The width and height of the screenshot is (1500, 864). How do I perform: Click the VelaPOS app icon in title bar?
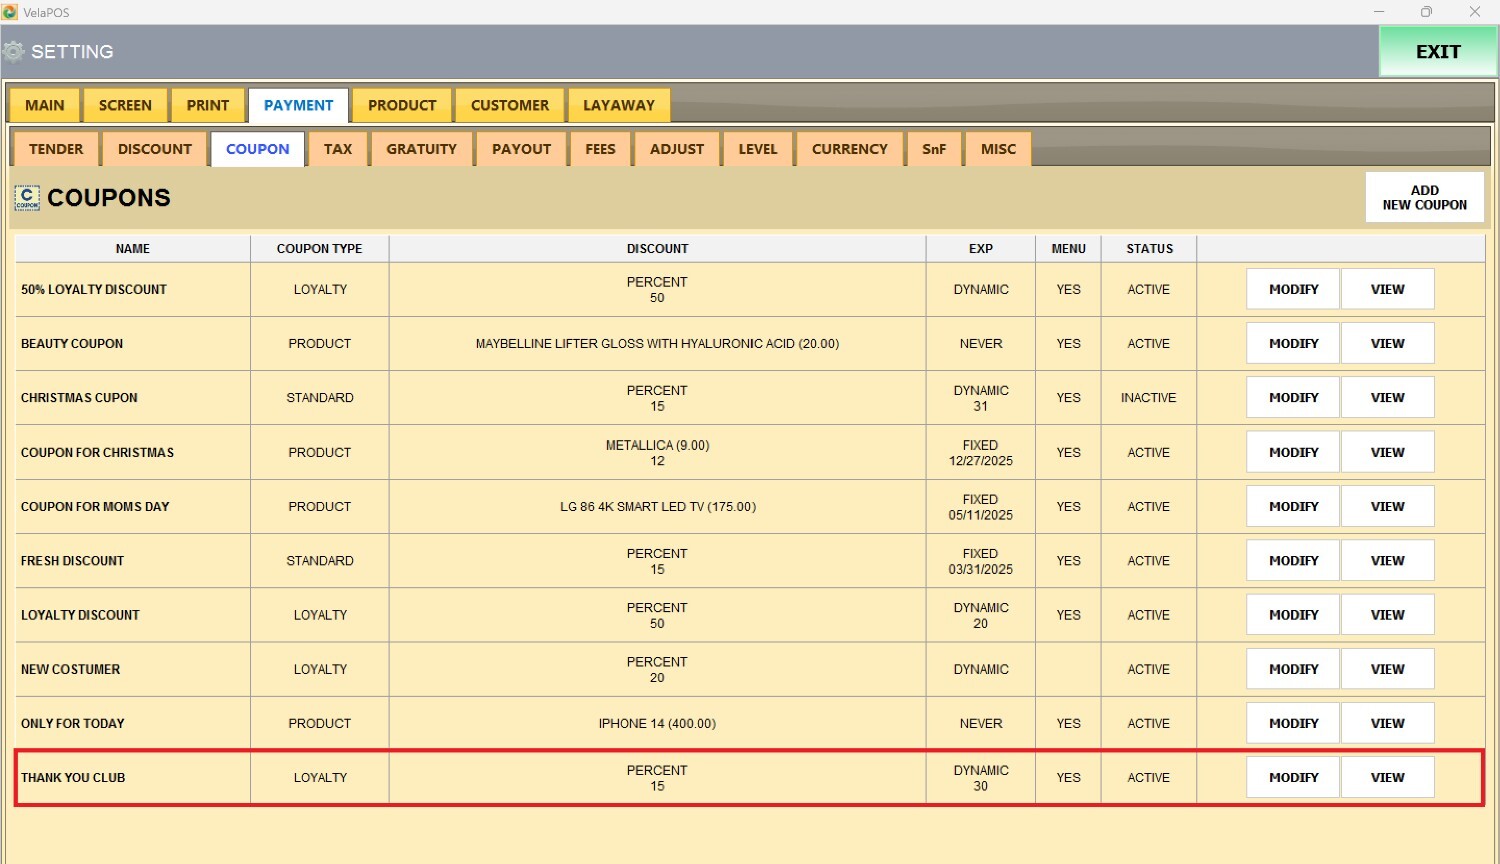click(x=10, y=12)
